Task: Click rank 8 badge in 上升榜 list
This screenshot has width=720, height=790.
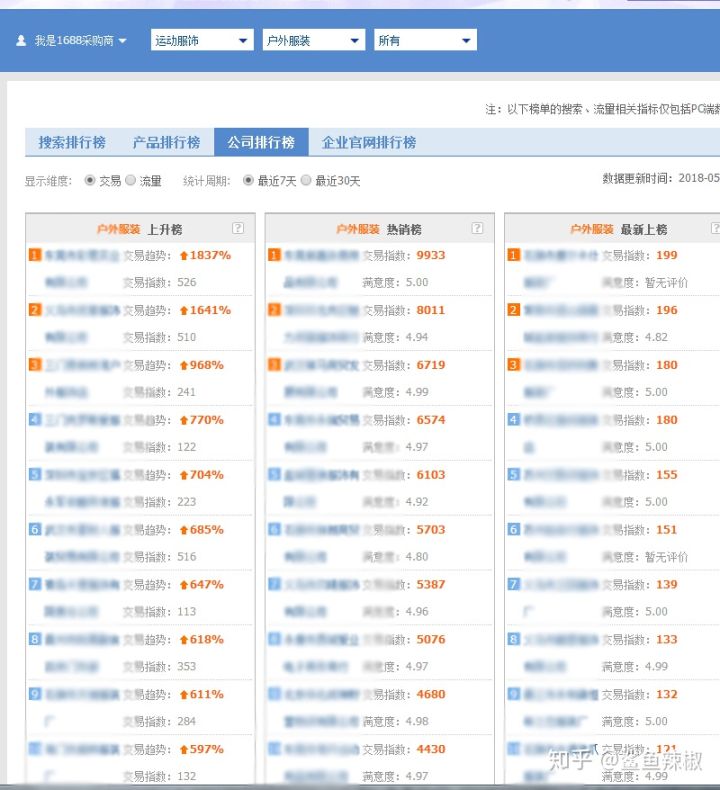Action: [x=34, y=639]
